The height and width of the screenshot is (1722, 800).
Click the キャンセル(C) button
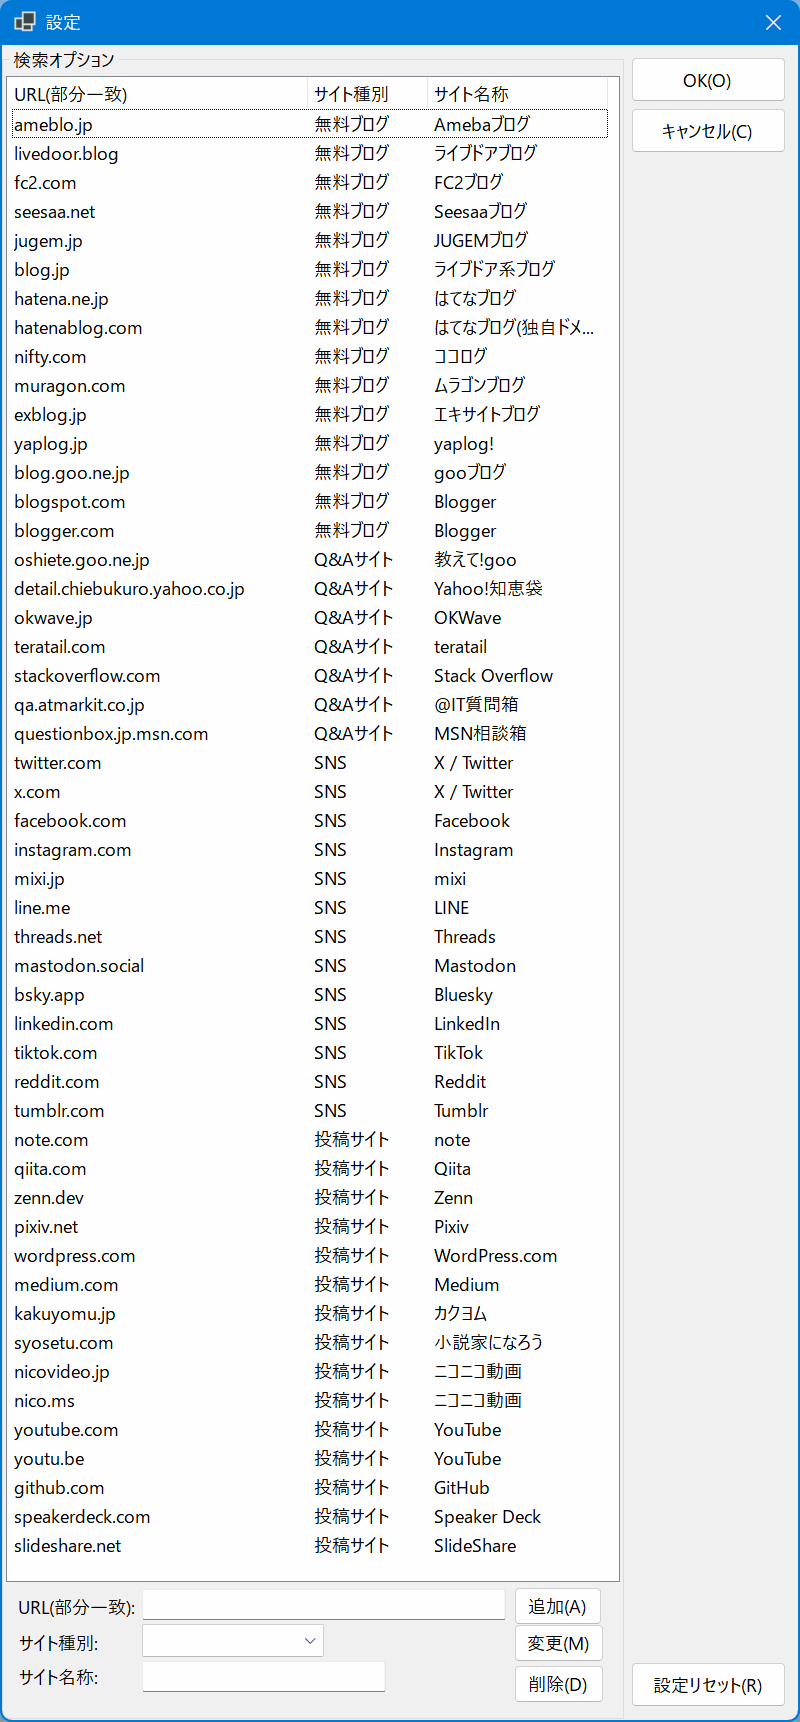coord(708,131)
